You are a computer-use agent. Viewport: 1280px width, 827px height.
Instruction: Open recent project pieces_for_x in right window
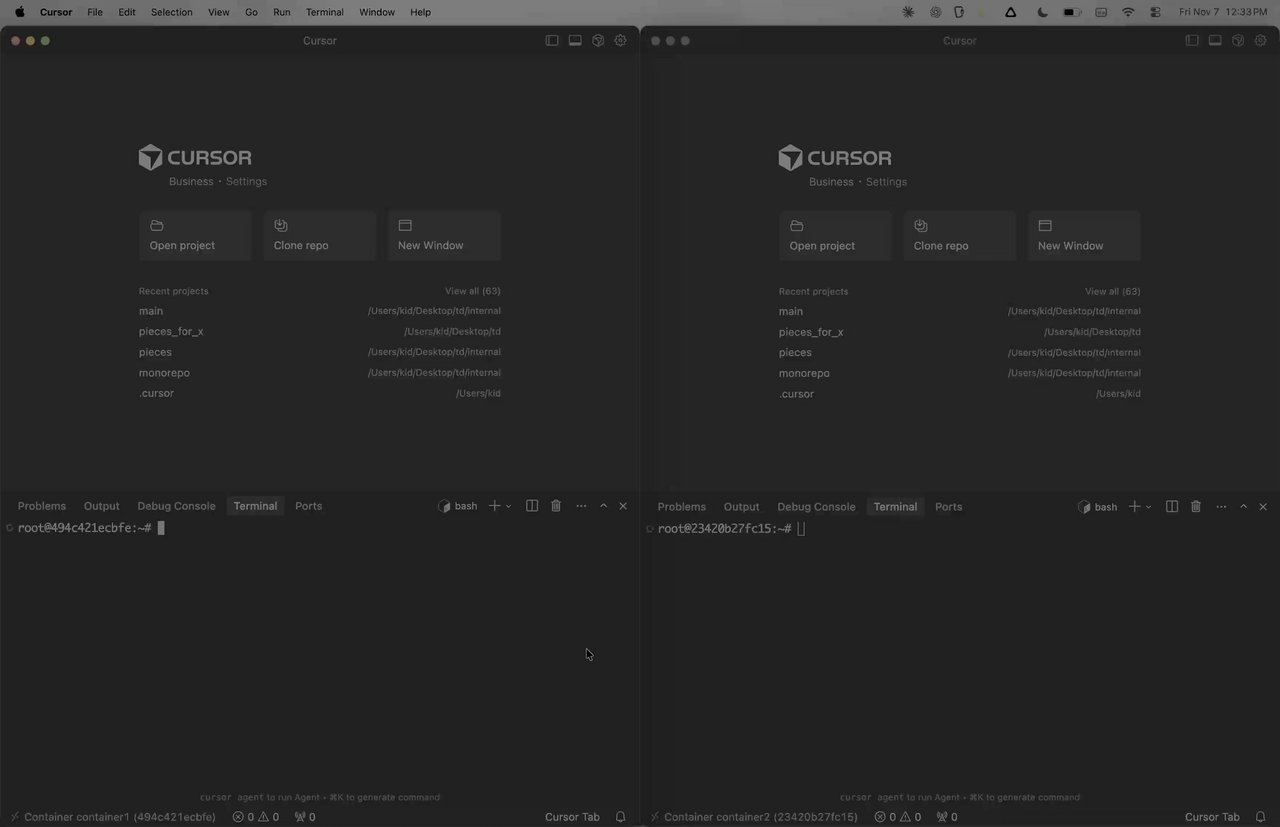960,332
